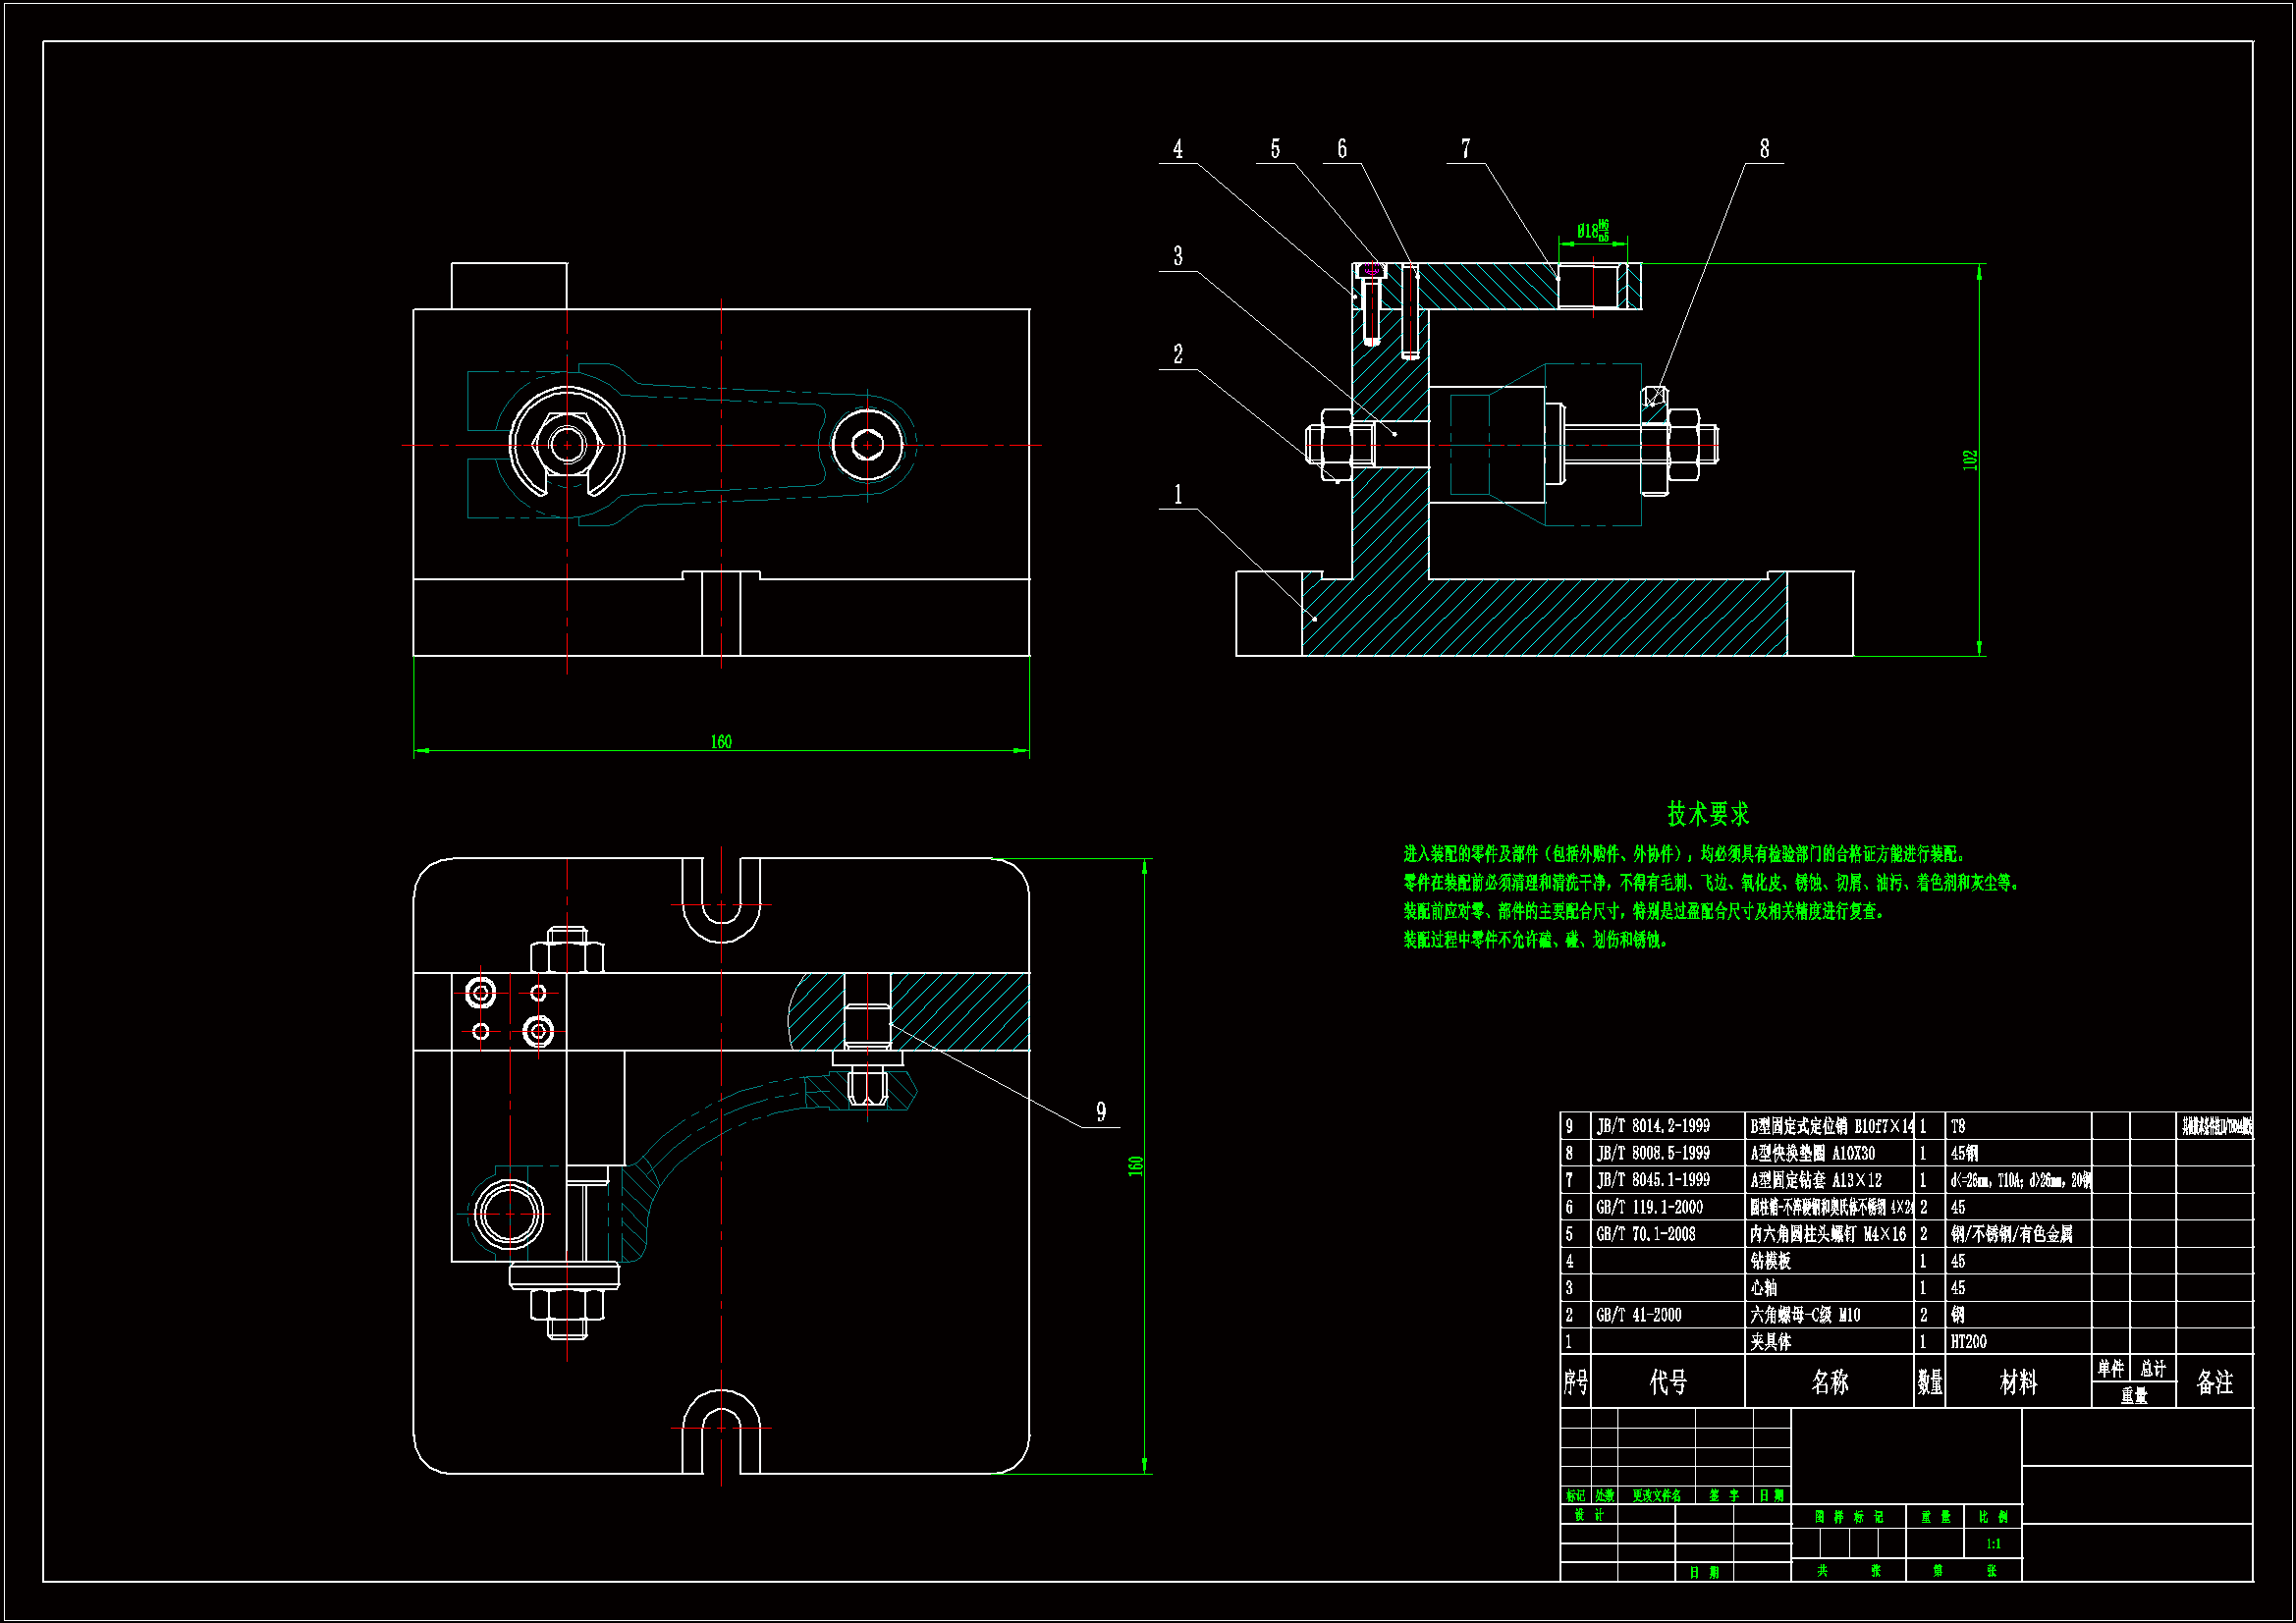The width and height of the screenshot is (2296, 1623).
Task: Click the 技术要求 heading text
Action: click(x=1707, y=814)
